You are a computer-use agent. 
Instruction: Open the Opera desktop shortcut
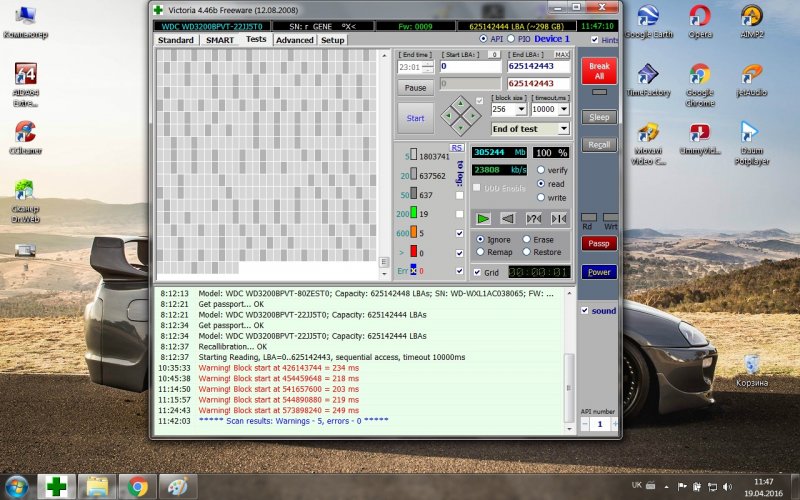pyautogui.click(x=700, y=22)
